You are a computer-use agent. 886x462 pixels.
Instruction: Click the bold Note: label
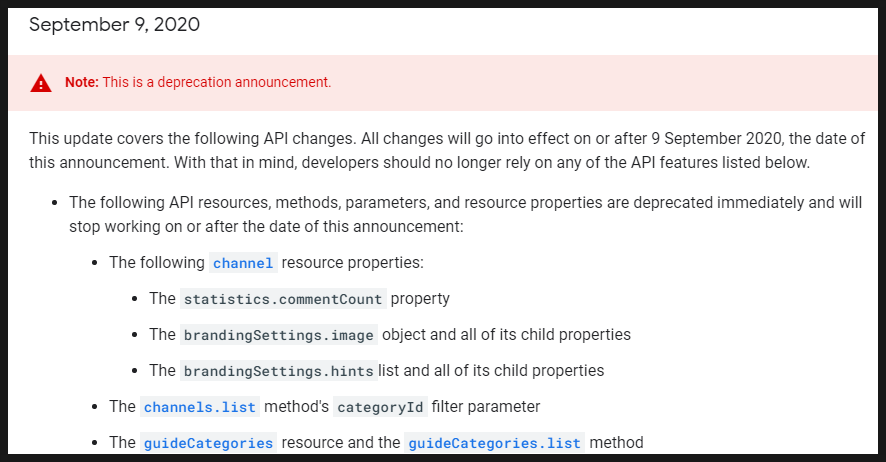[x=82, y=82]
